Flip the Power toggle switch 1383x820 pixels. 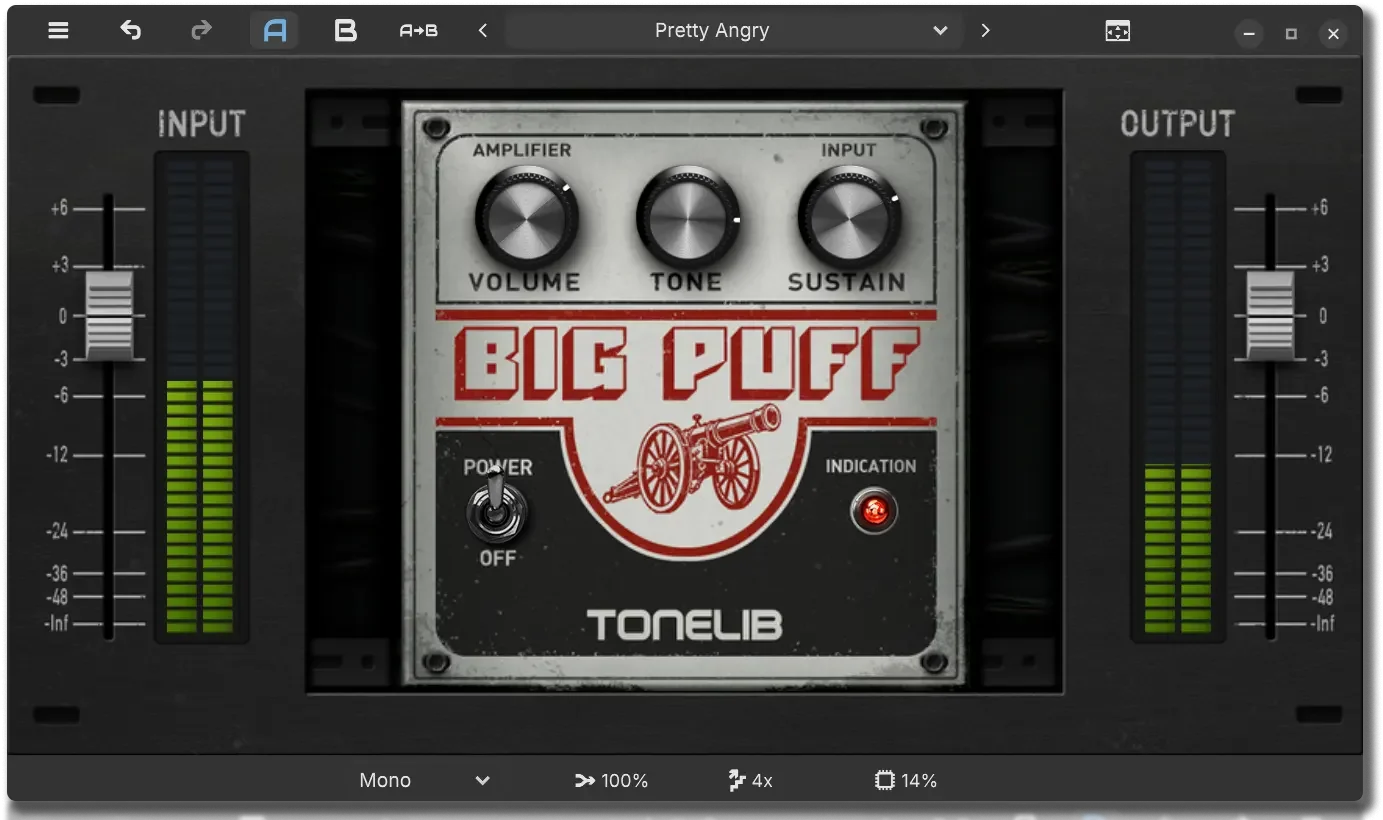click(x=496, y=510)
